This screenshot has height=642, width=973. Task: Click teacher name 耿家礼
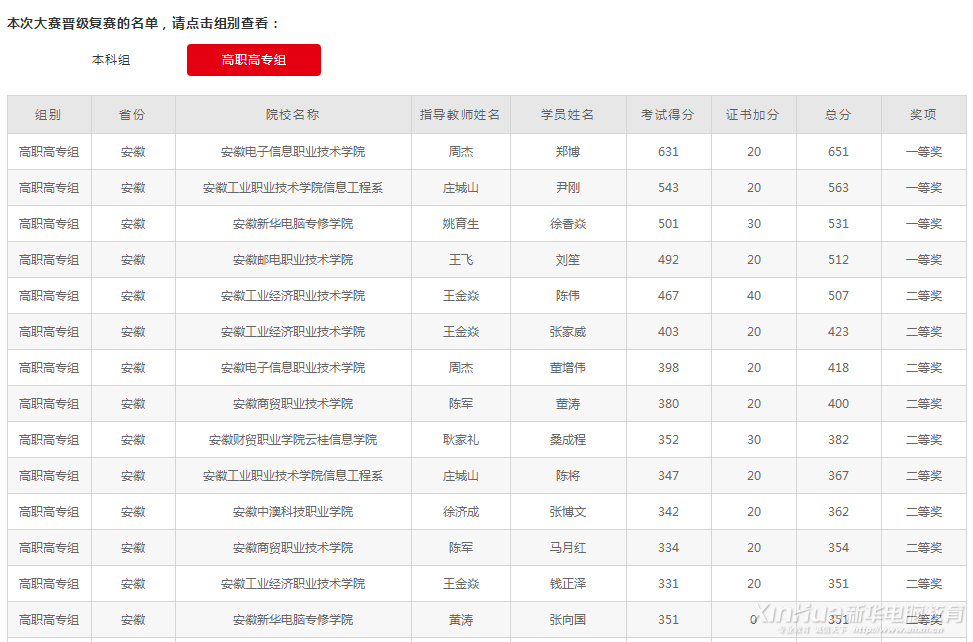[x=460, y=440]
